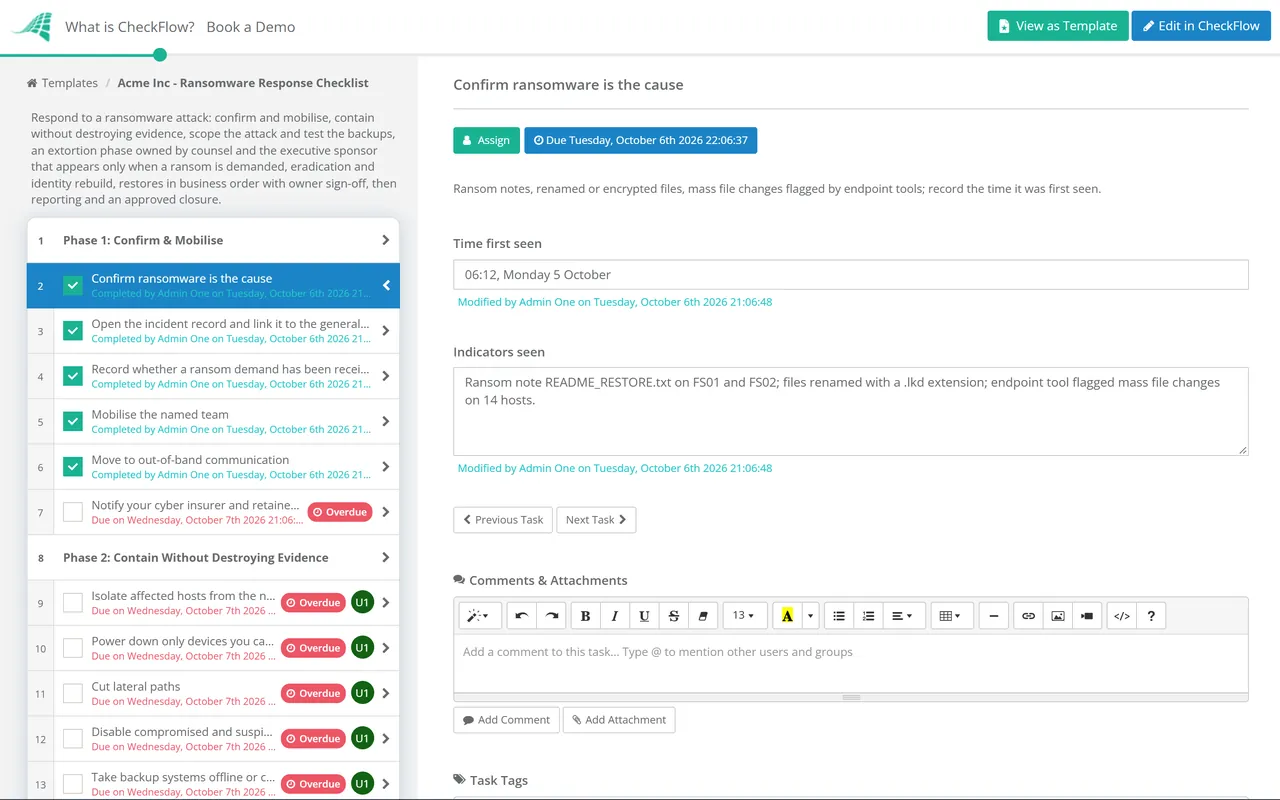Viewport: 1280px width, 800px height.
Task: Uncheck the 'Open the incident record' task checkbox
Action: pos(73,331)
